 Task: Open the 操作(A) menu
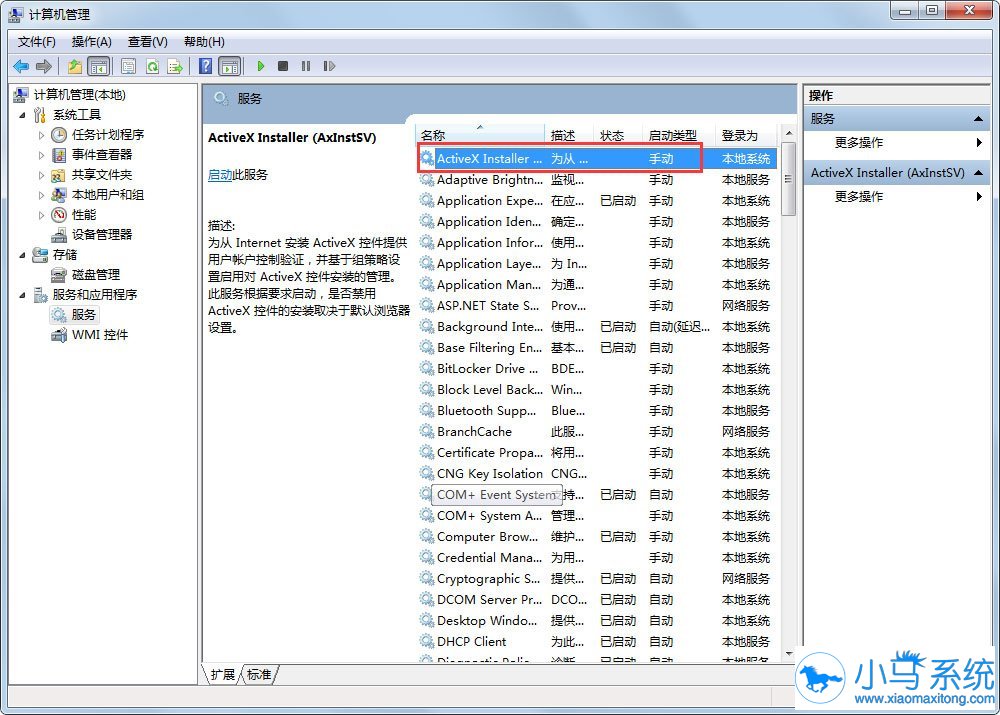click(x=91, y=42)
